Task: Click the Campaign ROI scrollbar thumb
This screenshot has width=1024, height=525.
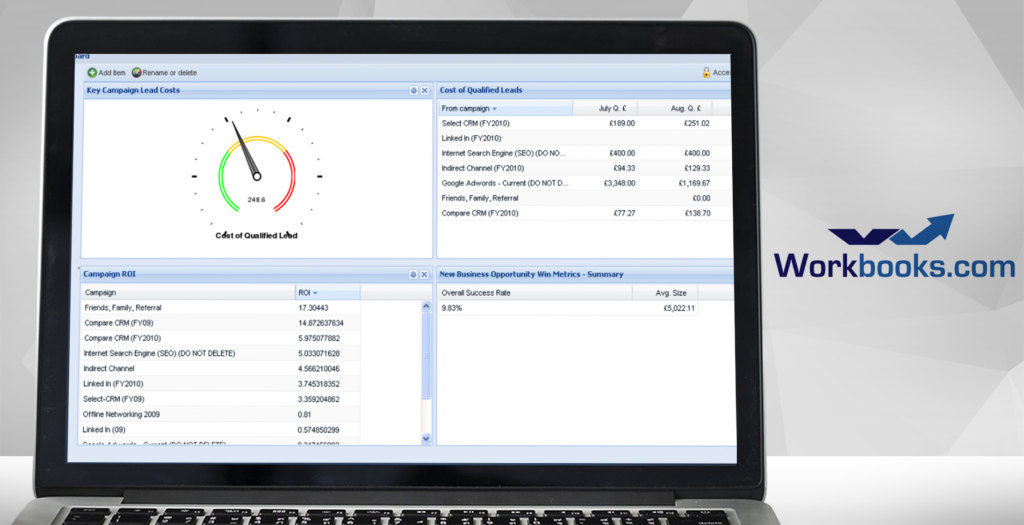Action: tap(426, 355)
